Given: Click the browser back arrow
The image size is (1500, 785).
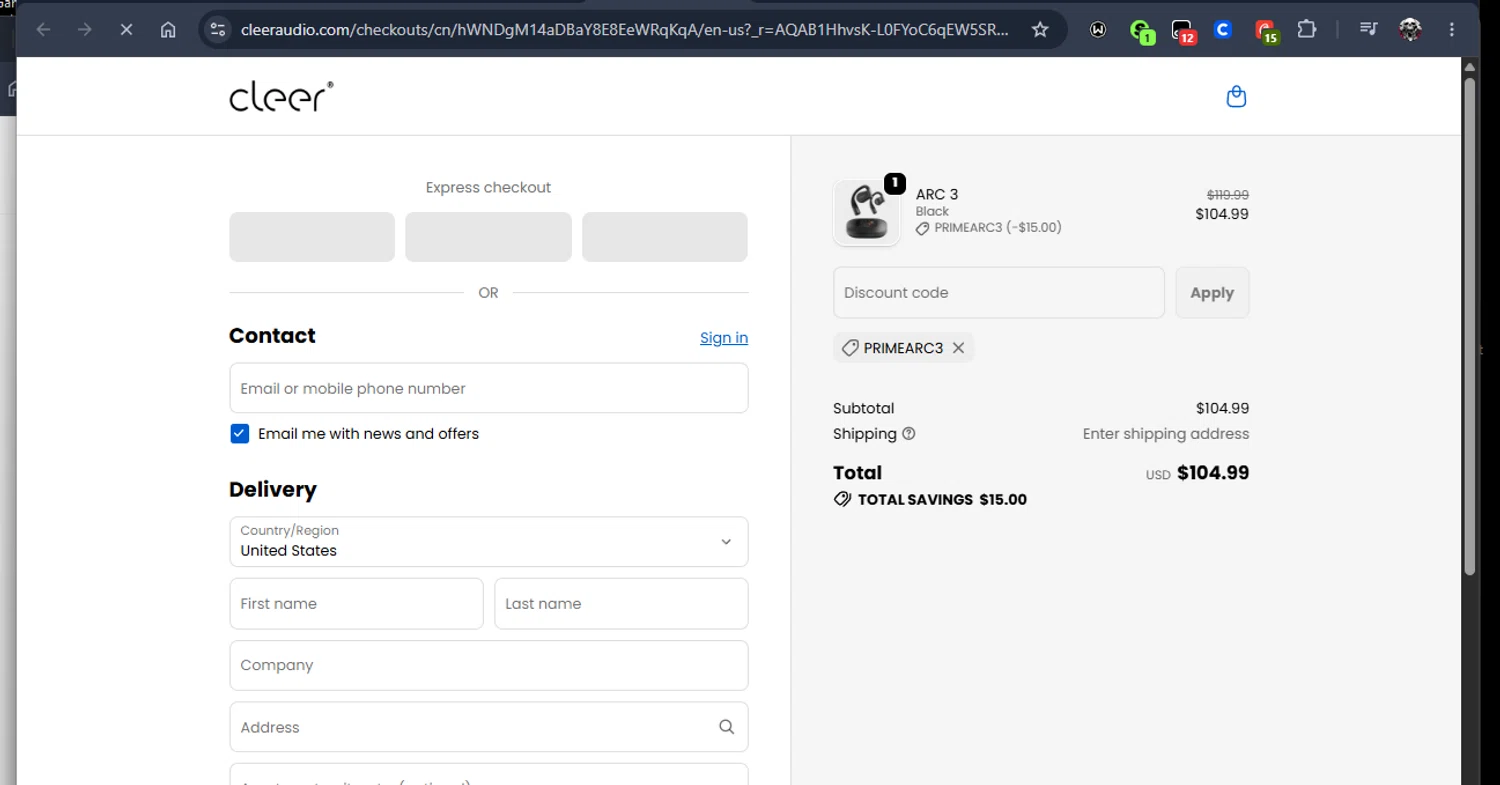Looking at the screenshot, I should tap(43, 30).
